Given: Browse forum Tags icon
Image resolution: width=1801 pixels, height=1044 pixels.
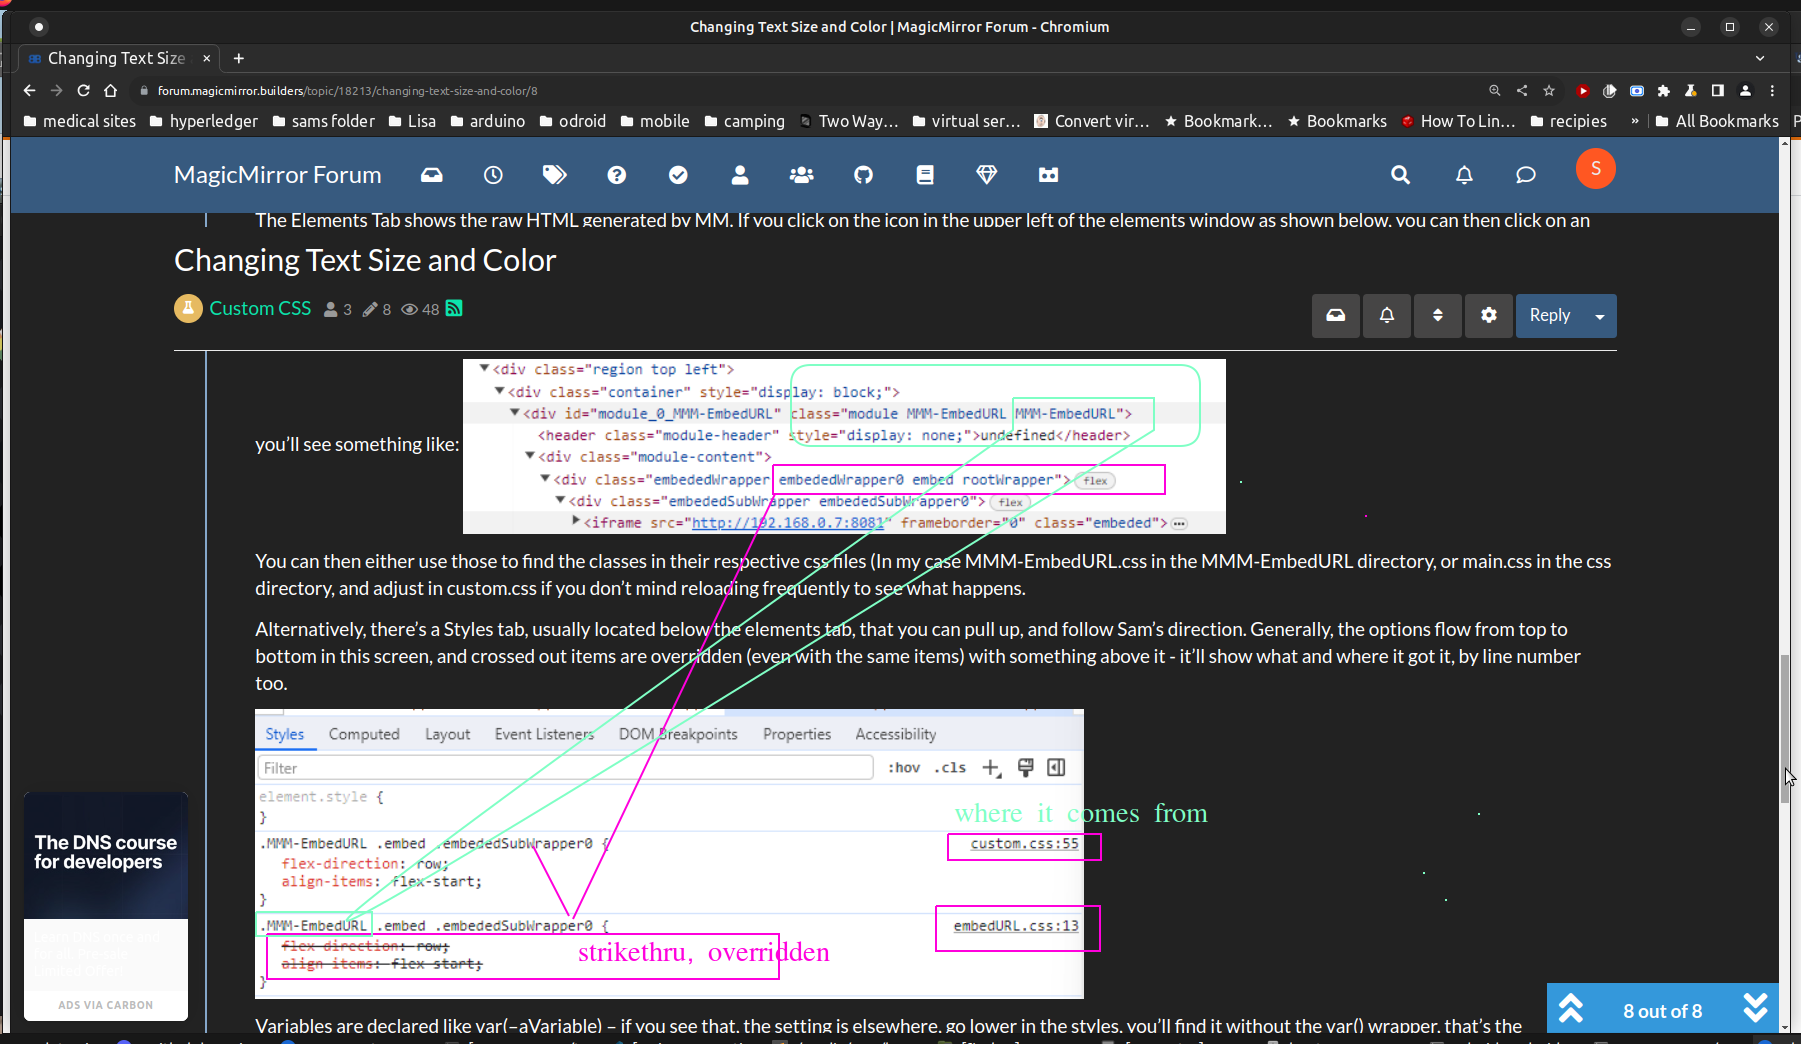Looking at the screenshot, I should [x=554, y=174].
